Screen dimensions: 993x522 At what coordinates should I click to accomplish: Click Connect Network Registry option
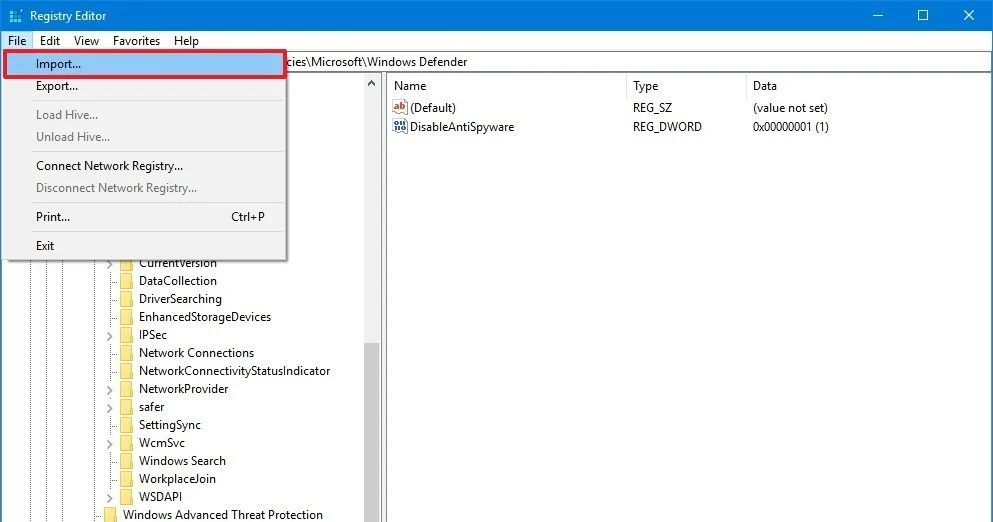pos(109,166)
